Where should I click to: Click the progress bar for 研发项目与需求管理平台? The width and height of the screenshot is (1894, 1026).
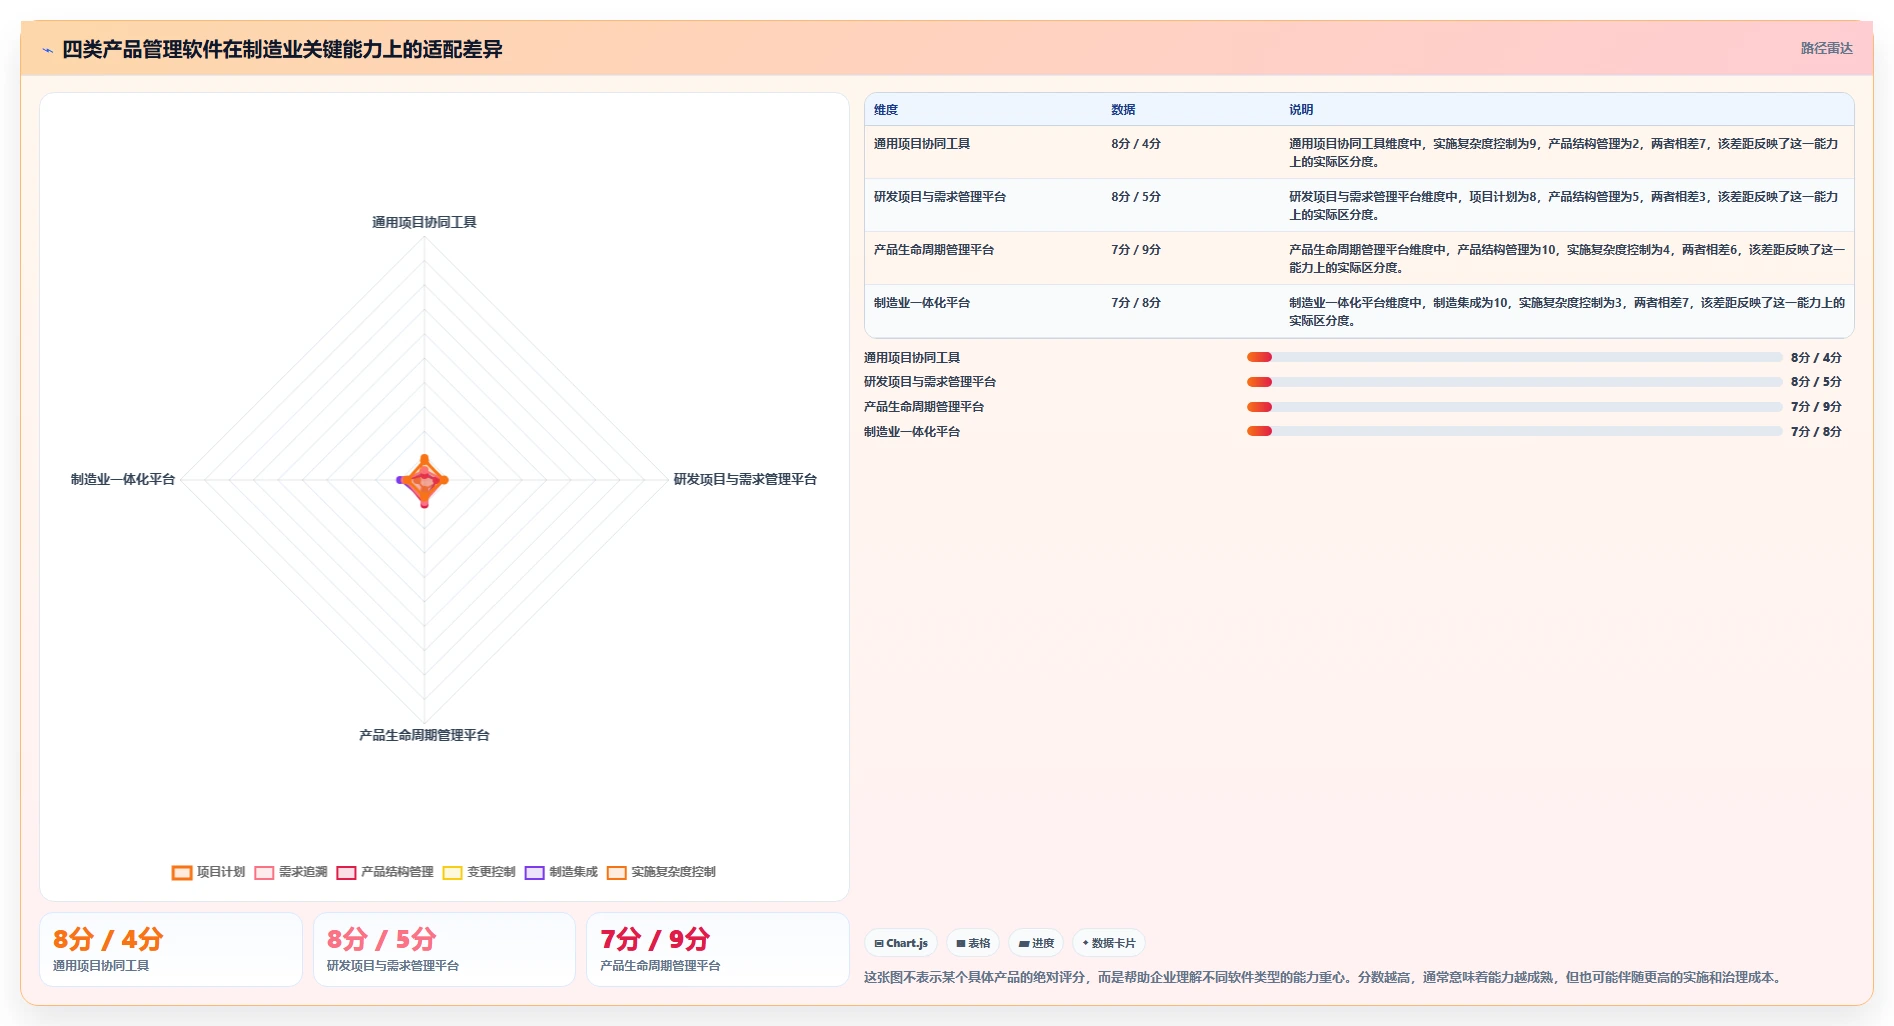(x=1514, y=382)
